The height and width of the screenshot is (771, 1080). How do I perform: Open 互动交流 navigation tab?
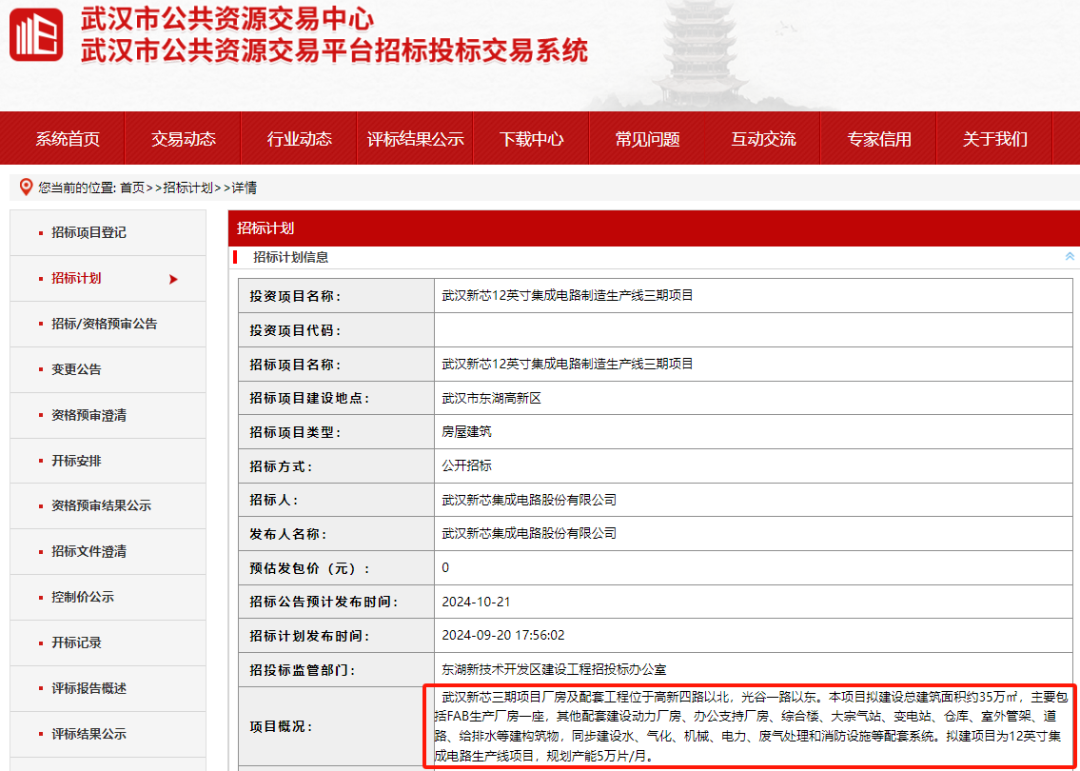763,139
